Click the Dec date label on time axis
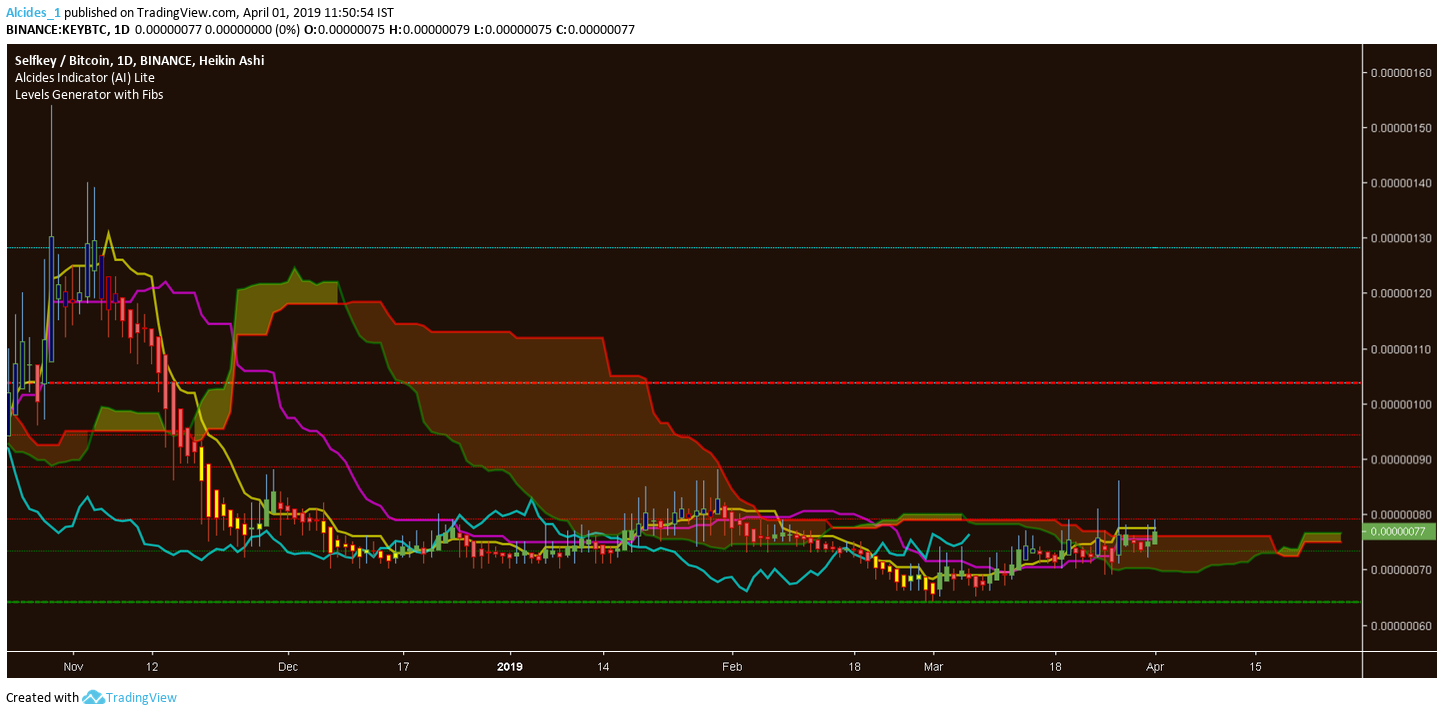This screenshot has width=1444, height=715. point(288,665)
